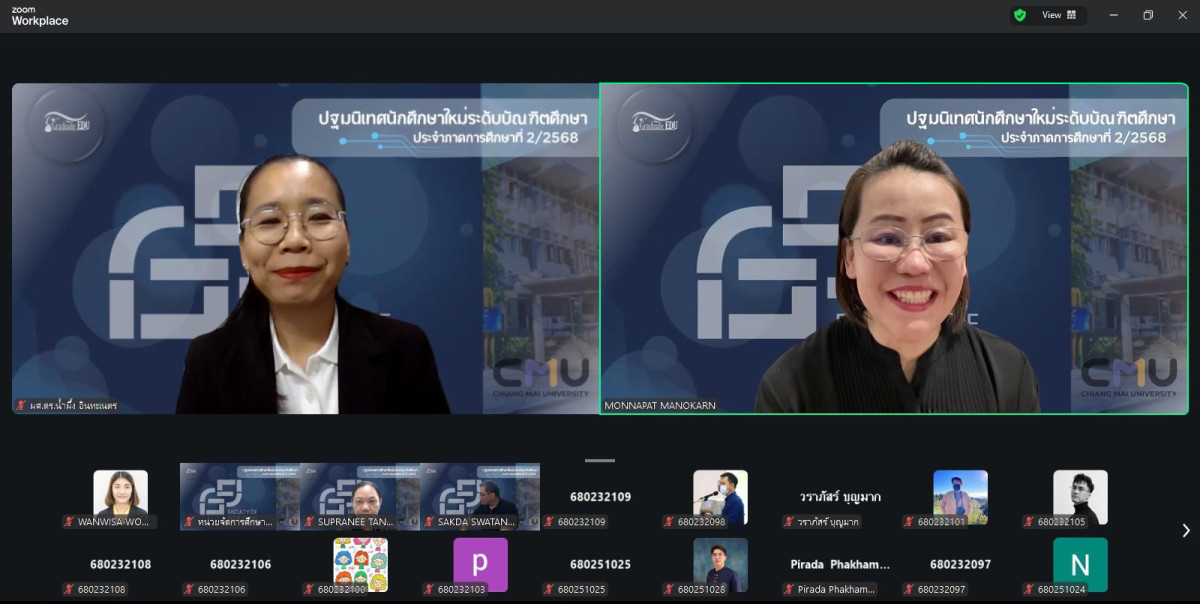Click SAKDA SWATAN participant video thumbnail
1200x604 pixels.
click(x=480, y=495)
